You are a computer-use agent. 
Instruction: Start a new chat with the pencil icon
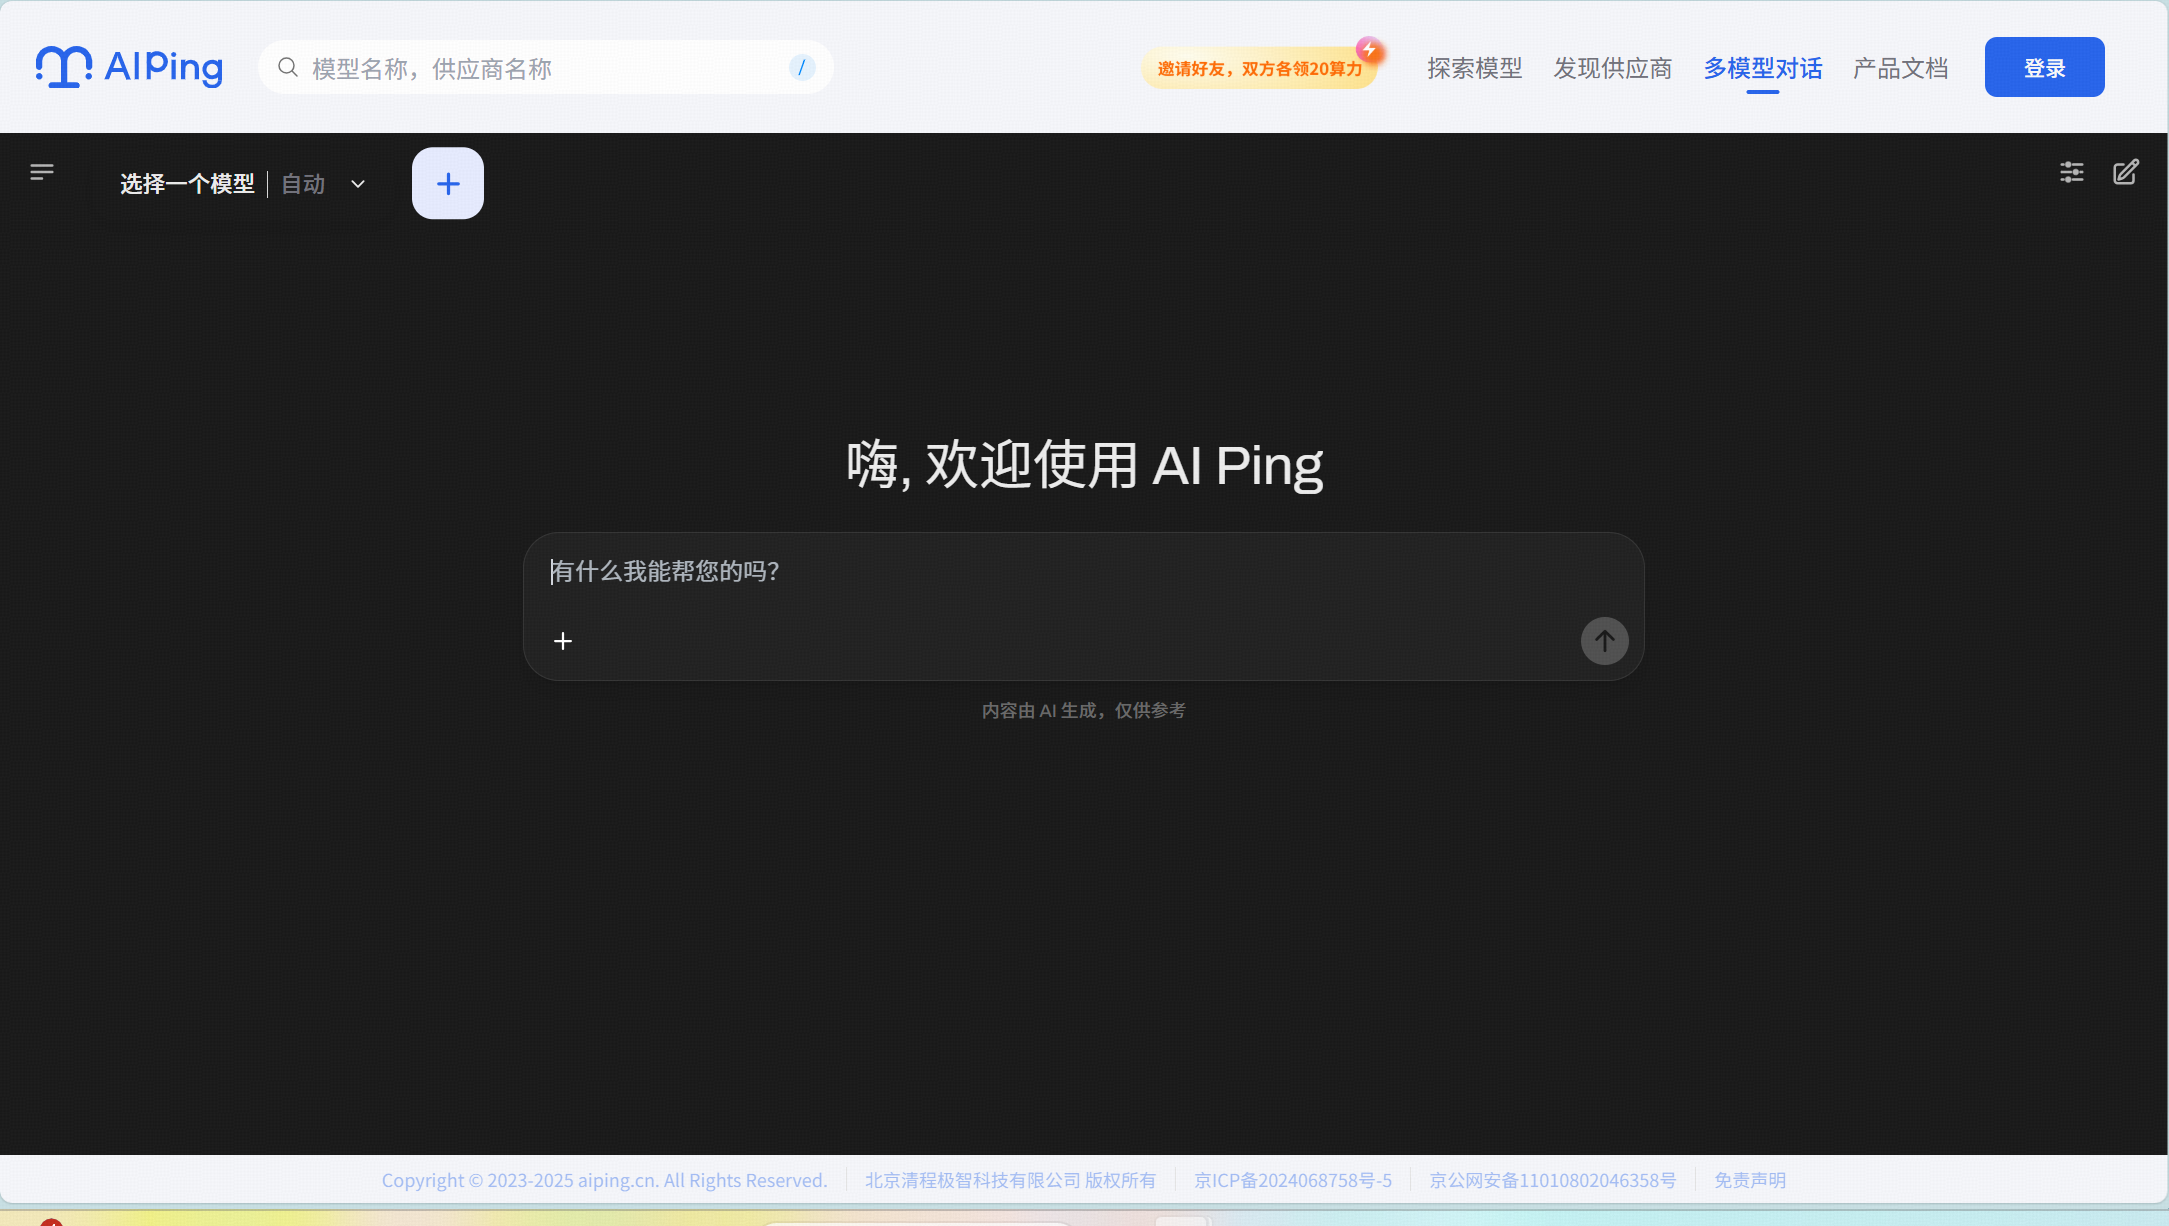2126,172
